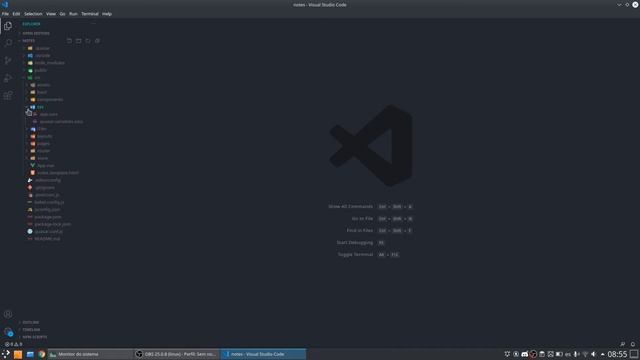Collapse the NOTES root folder section
Screen dimensions: 640x360
(x=29, y=41)
